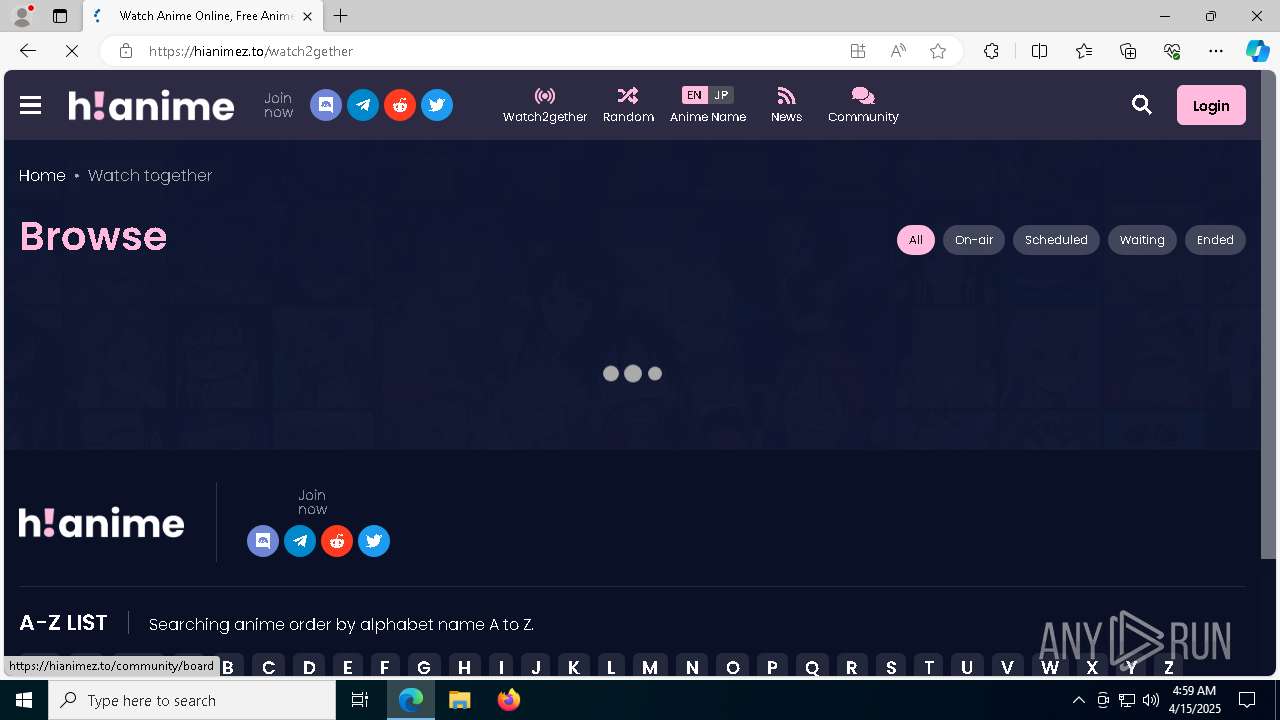Close the Watch Anime Online tab

[307, 16]
